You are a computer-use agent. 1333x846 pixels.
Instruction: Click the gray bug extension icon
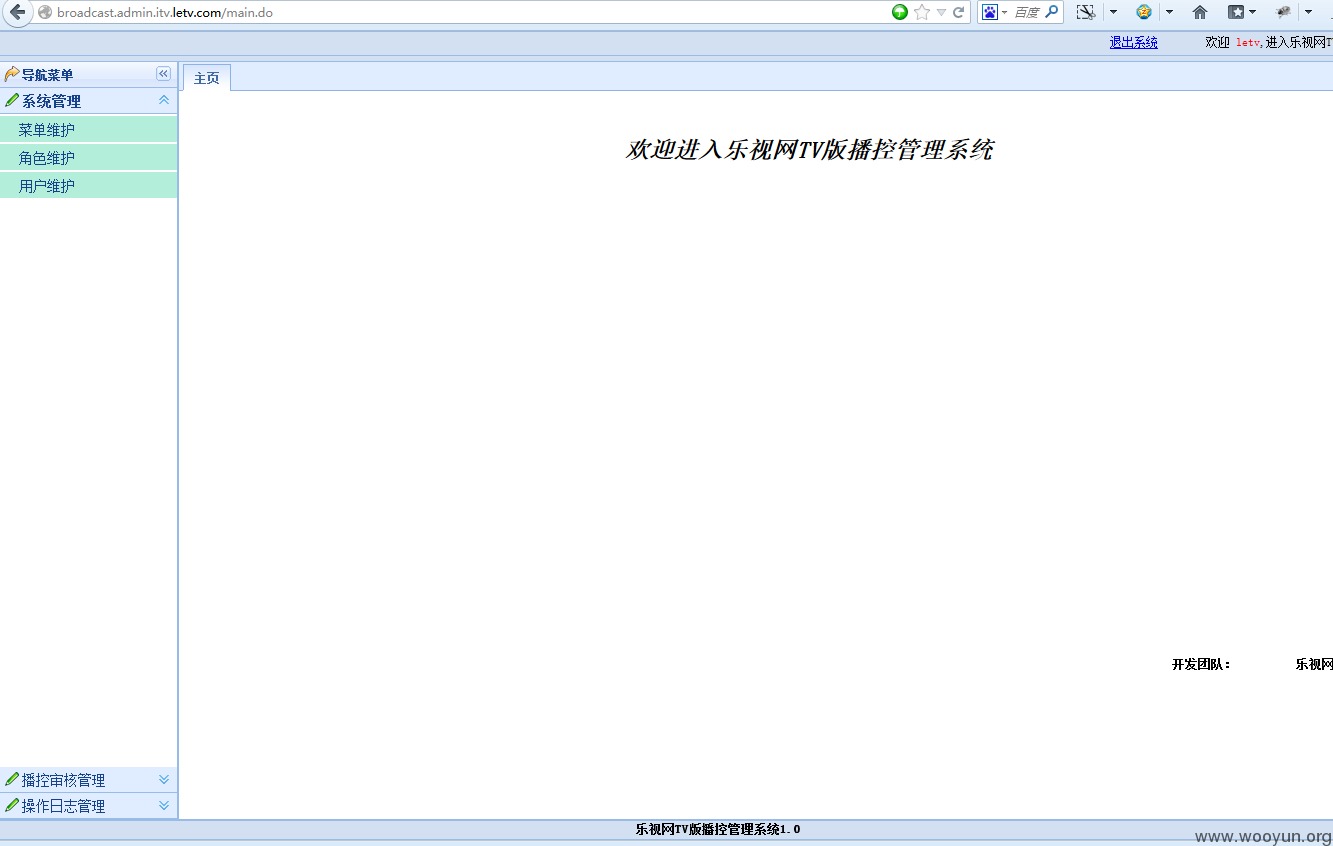coord(1284,12)
